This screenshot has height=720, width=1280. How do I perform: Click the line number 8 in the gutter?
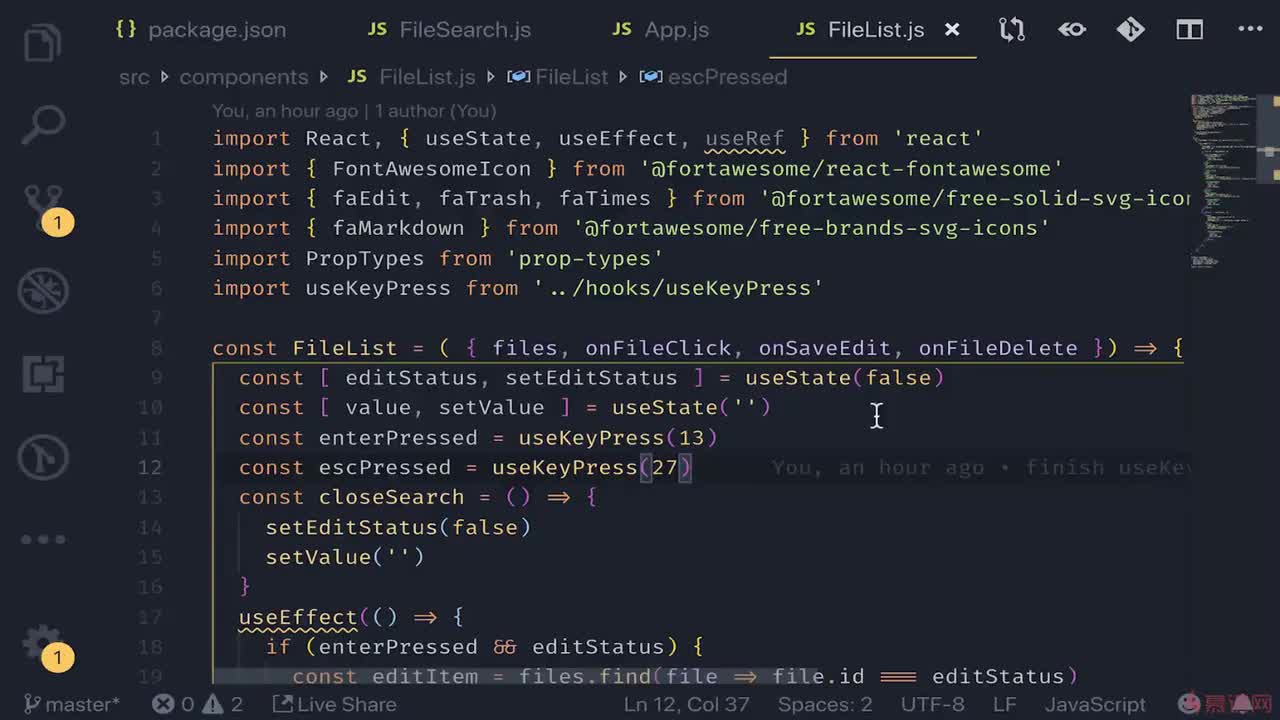pos(156,348)
